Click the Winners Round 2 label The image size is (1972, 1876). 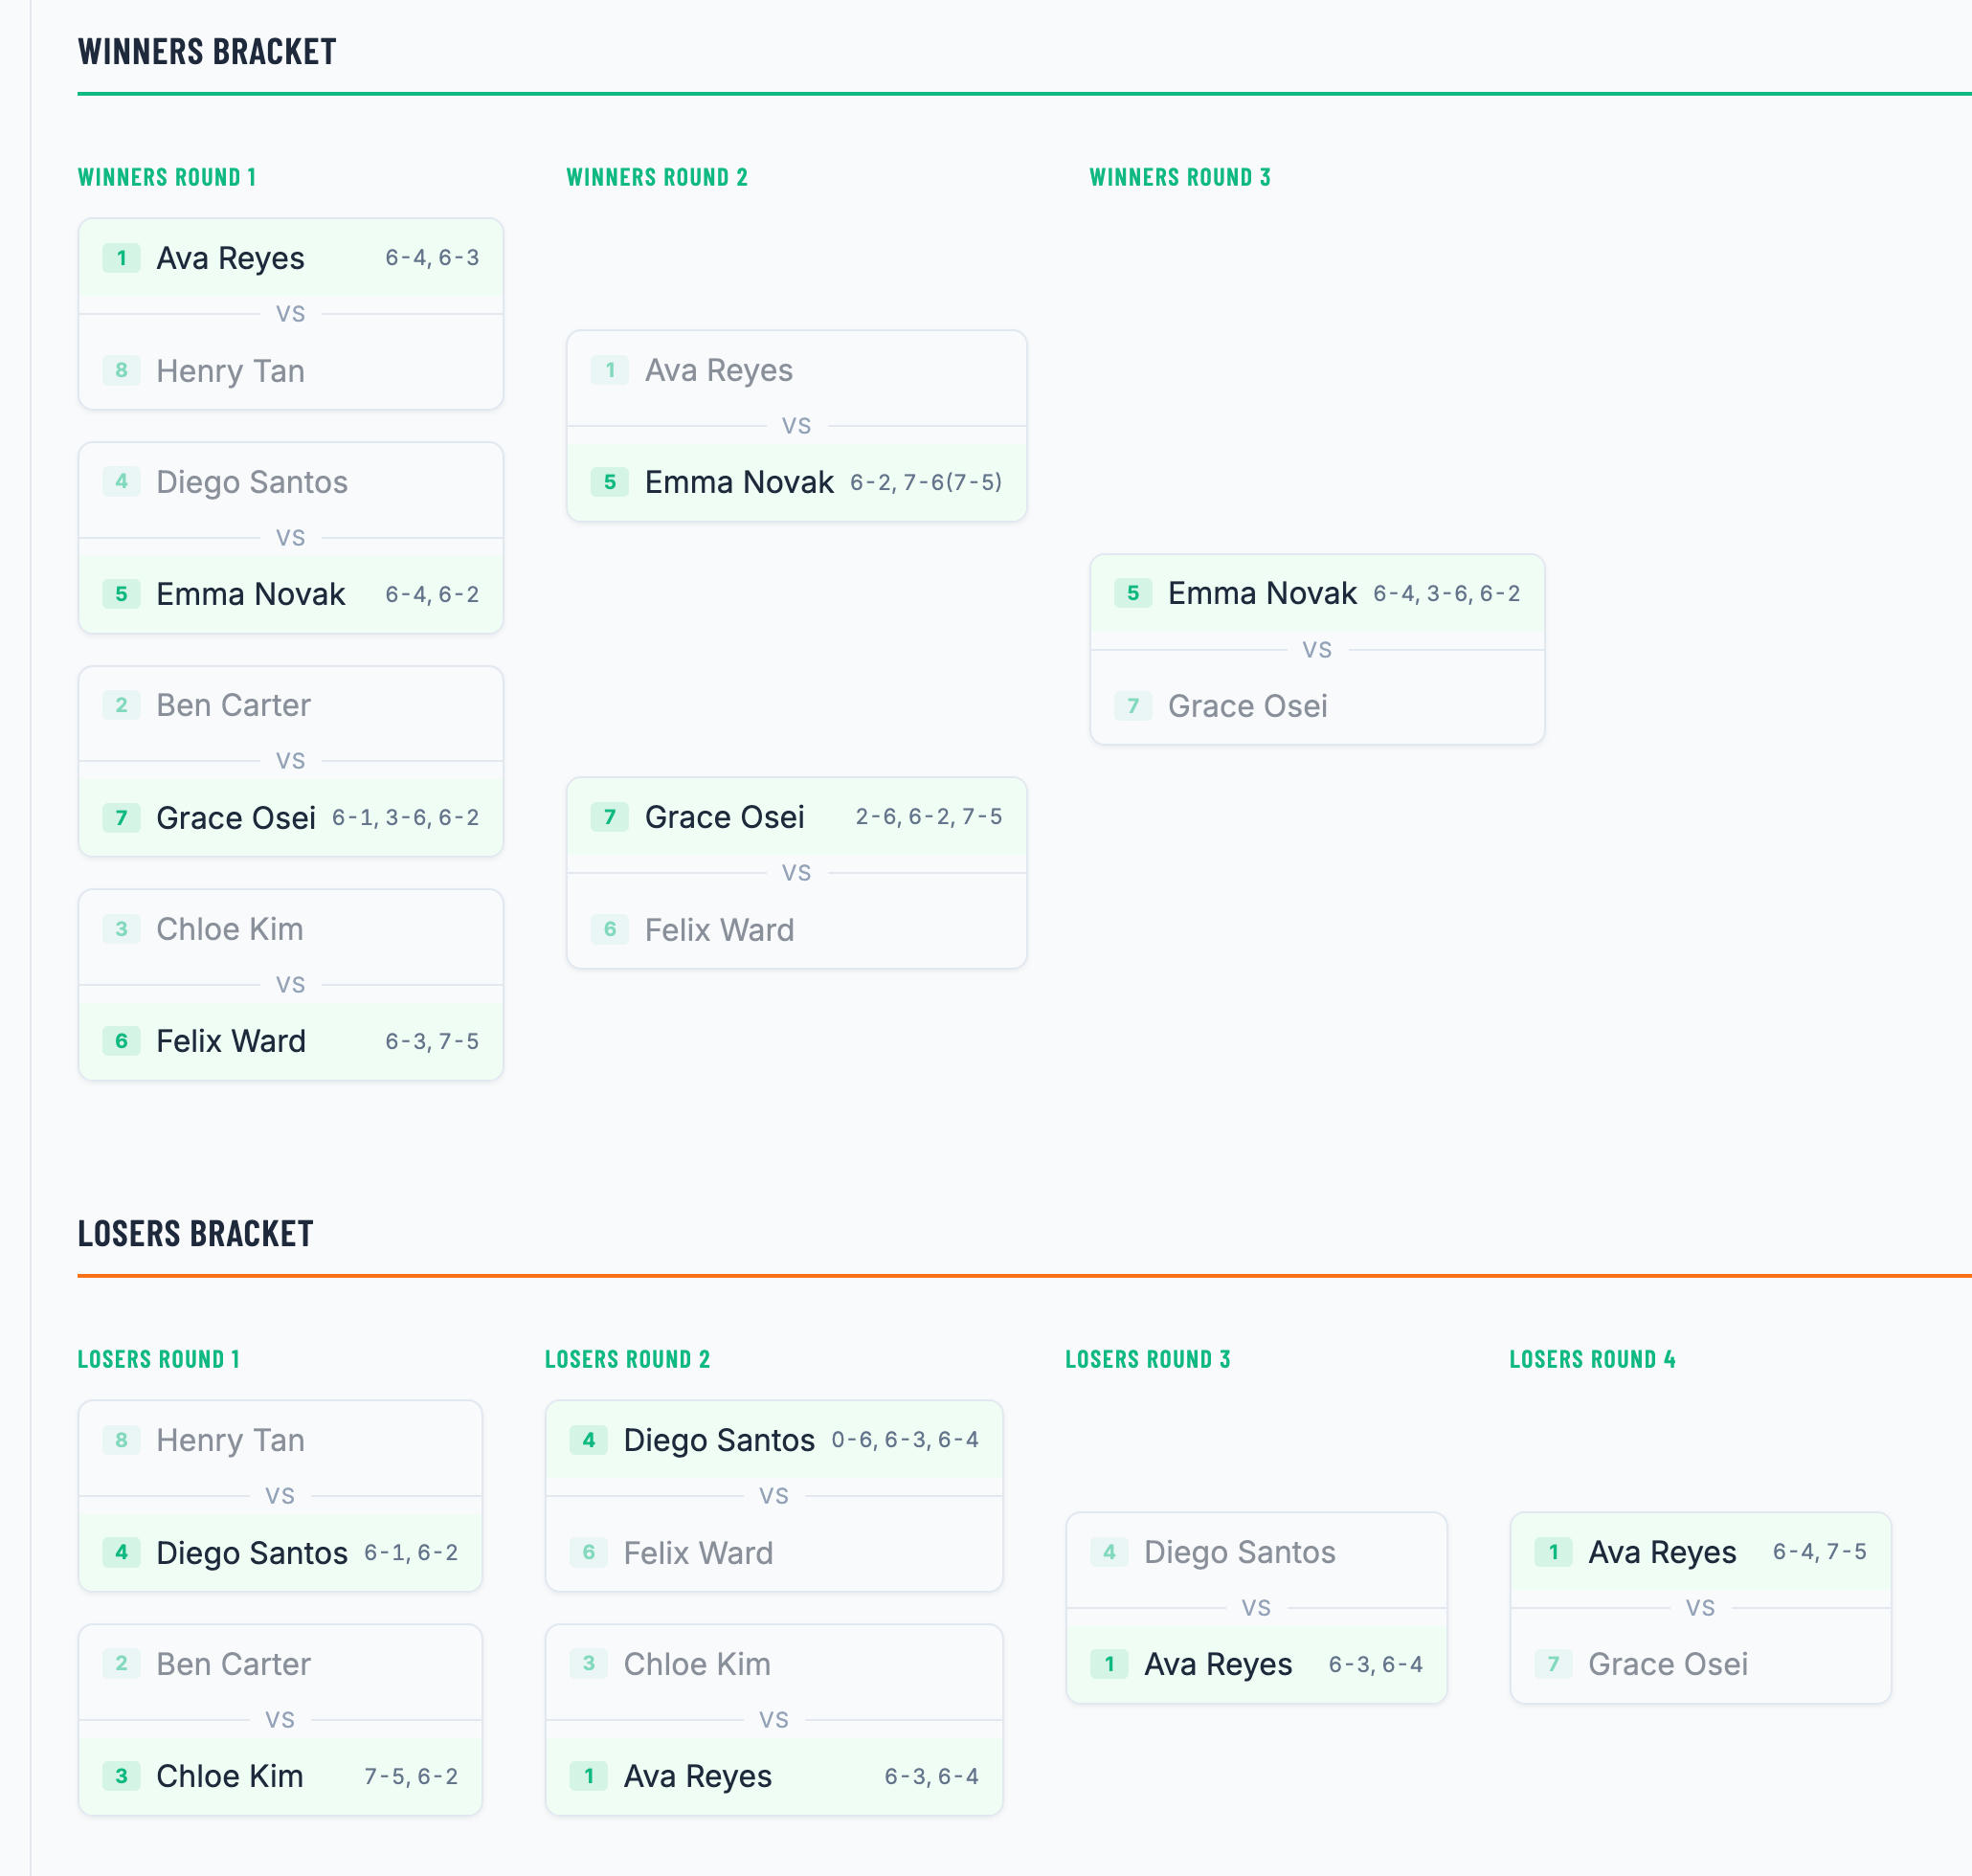click(x=657, y=177)
